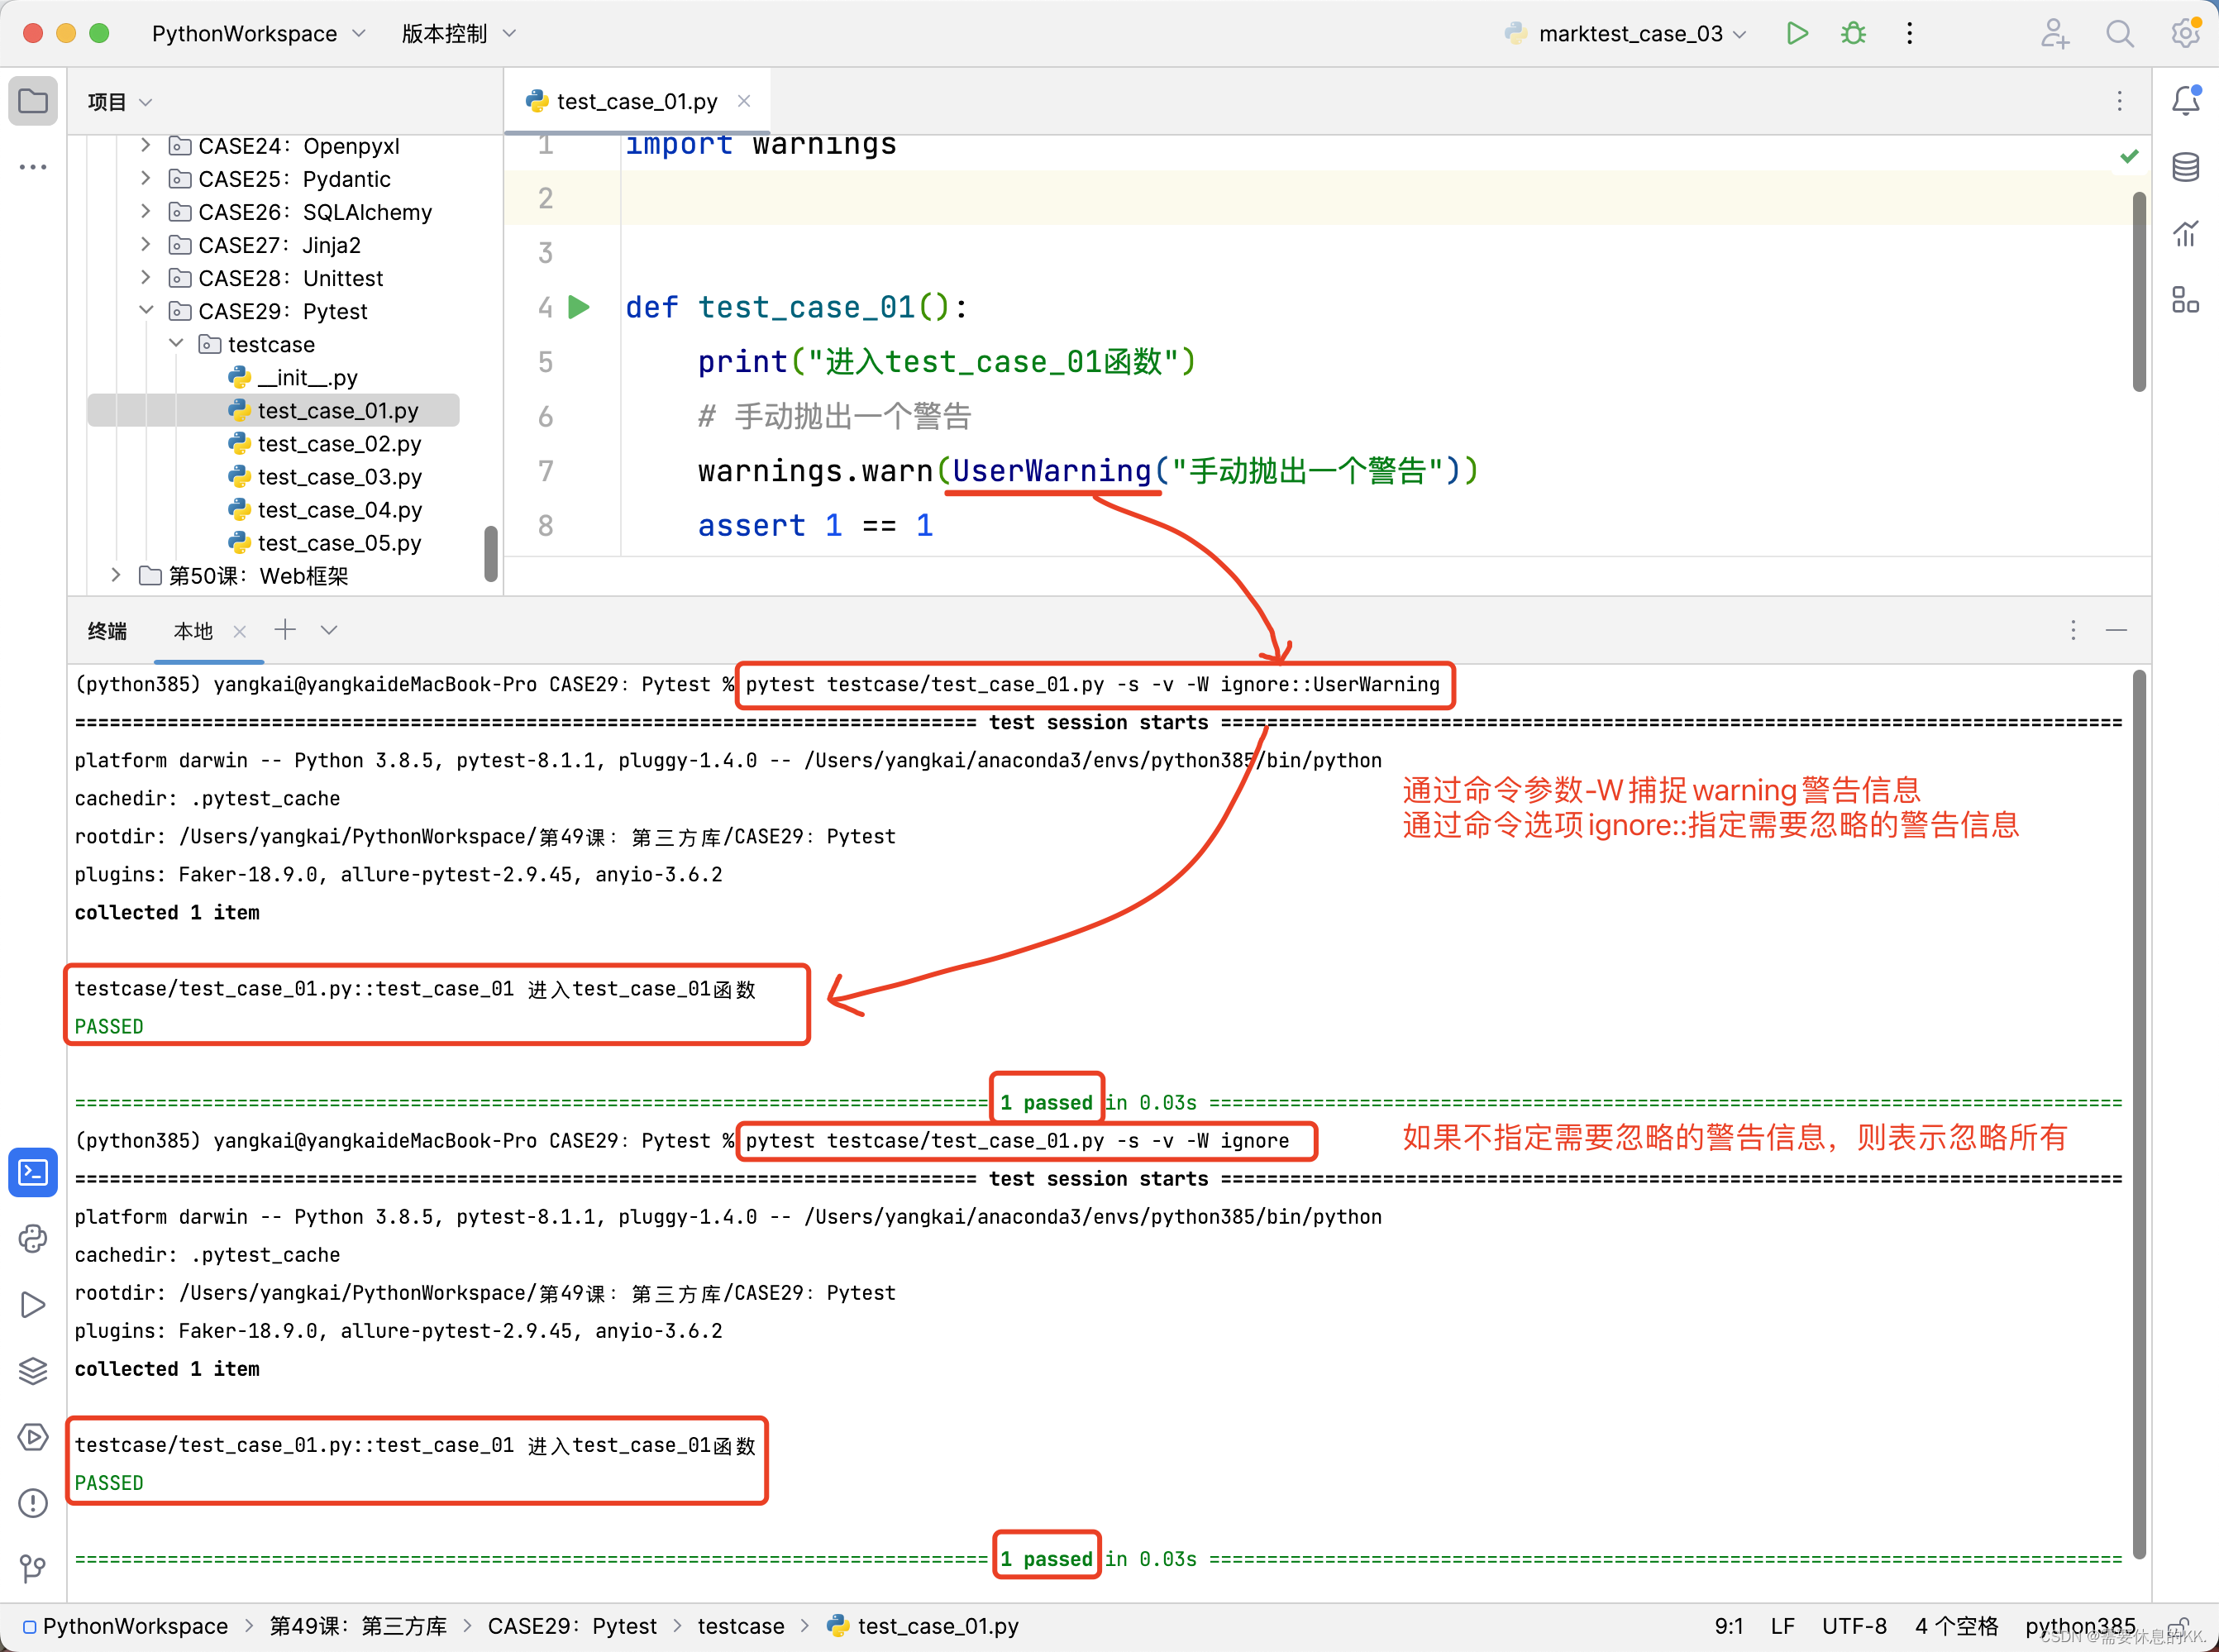2219x1652 pixels.
Task: Click PythonWorkspace breadcrumb in status bar
Action: coord(125,1626)
